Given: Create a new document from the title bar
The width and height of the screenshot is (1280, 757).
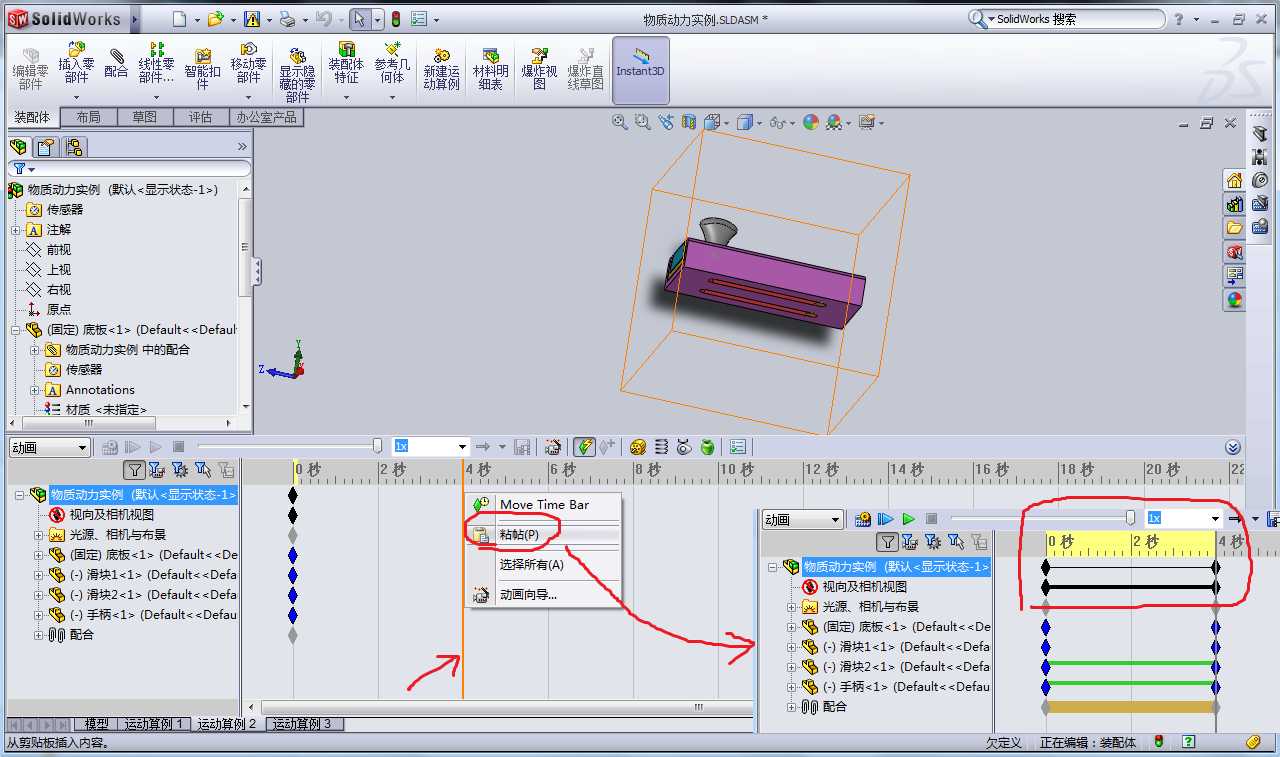Looking at the screenshot, I should [179, 19].
